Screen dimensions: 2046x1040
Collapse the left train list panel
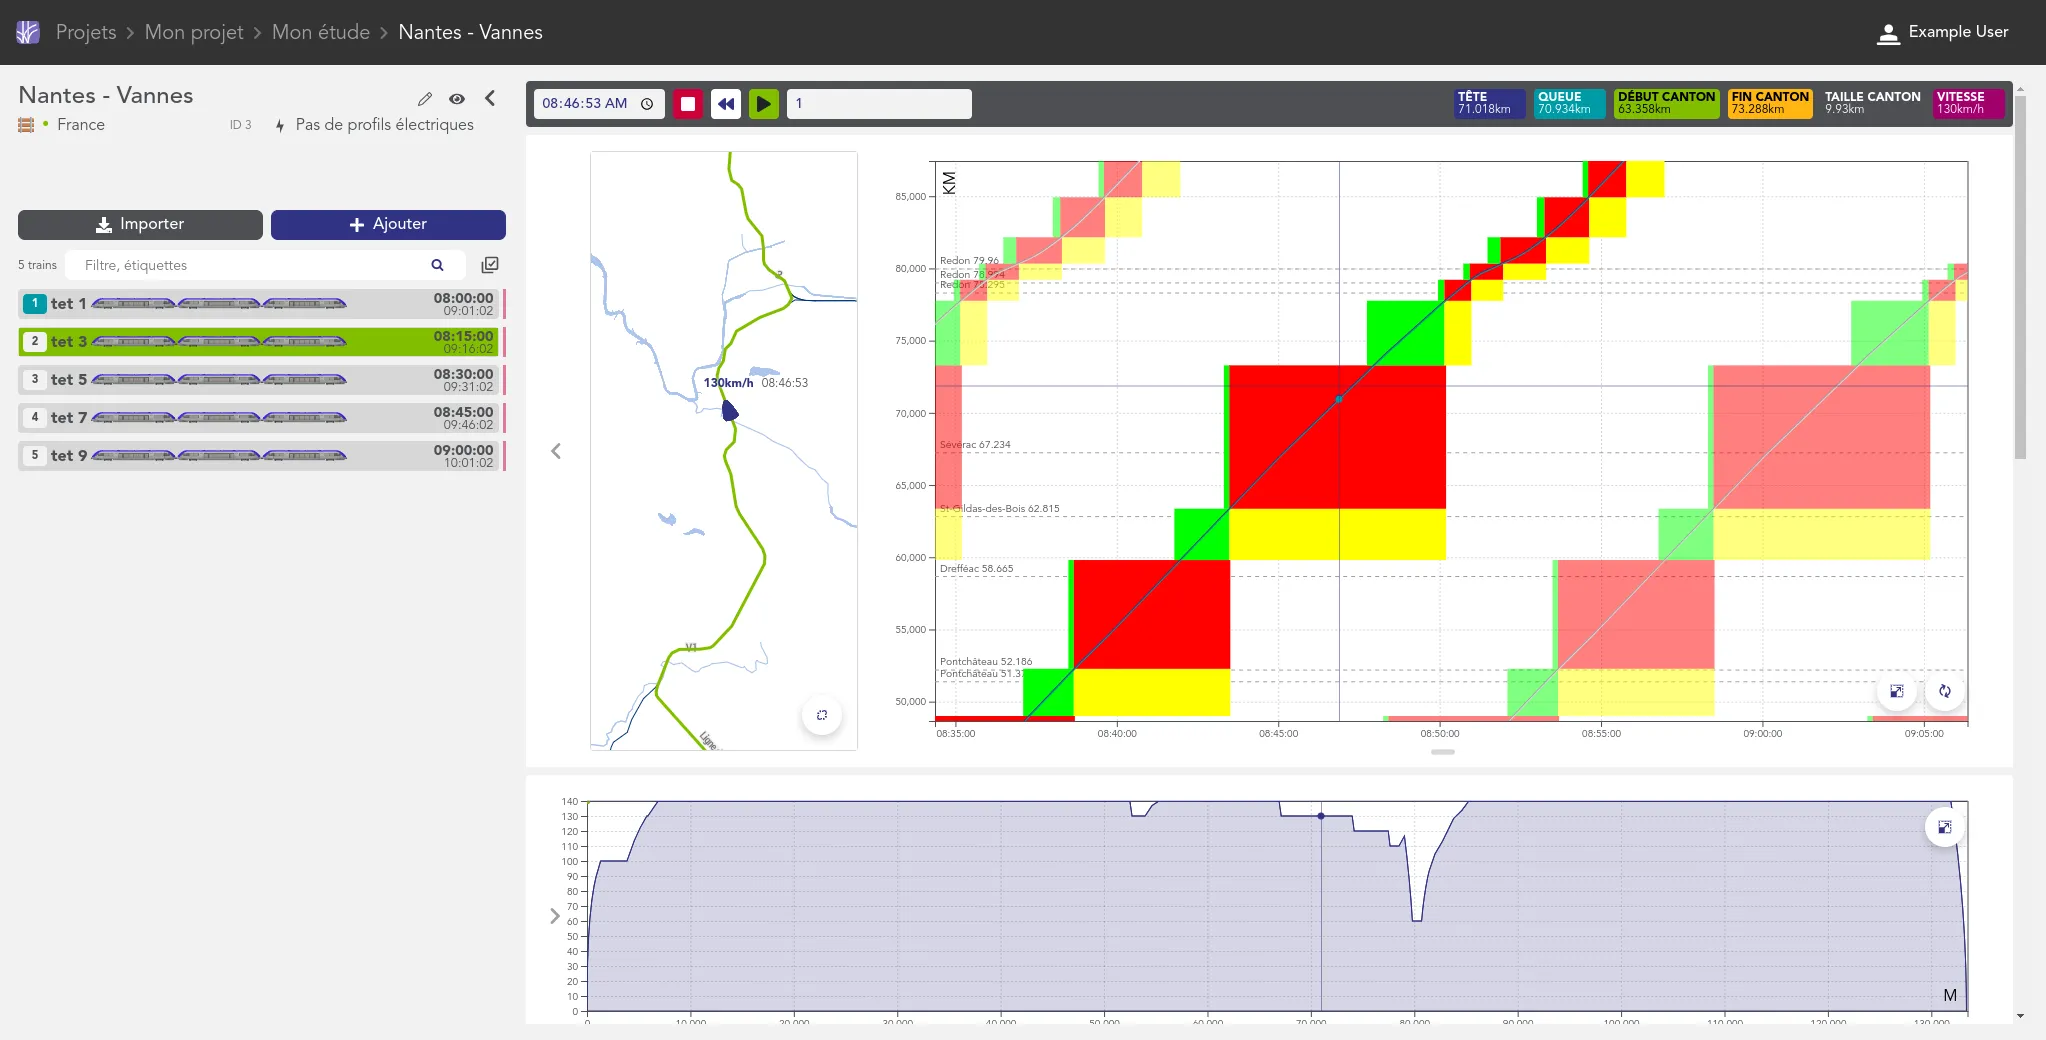click(490, 98)
